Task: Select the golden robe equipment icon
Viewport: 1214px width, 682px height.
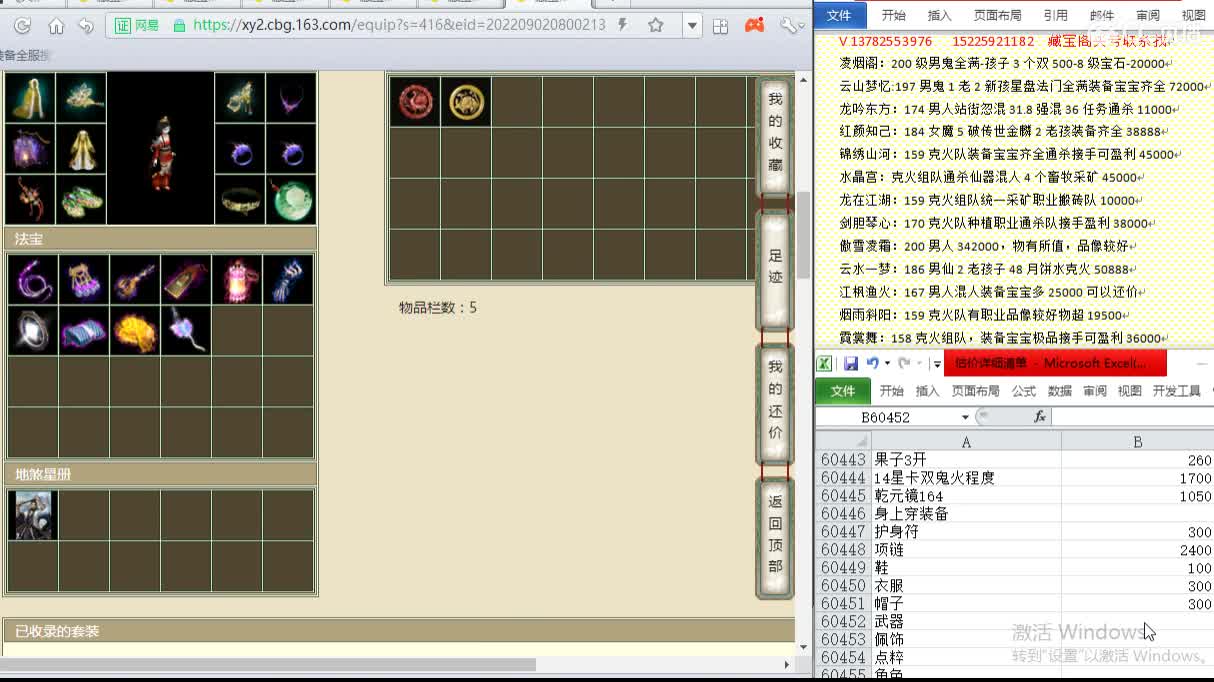Action: [x=81, y=148]
